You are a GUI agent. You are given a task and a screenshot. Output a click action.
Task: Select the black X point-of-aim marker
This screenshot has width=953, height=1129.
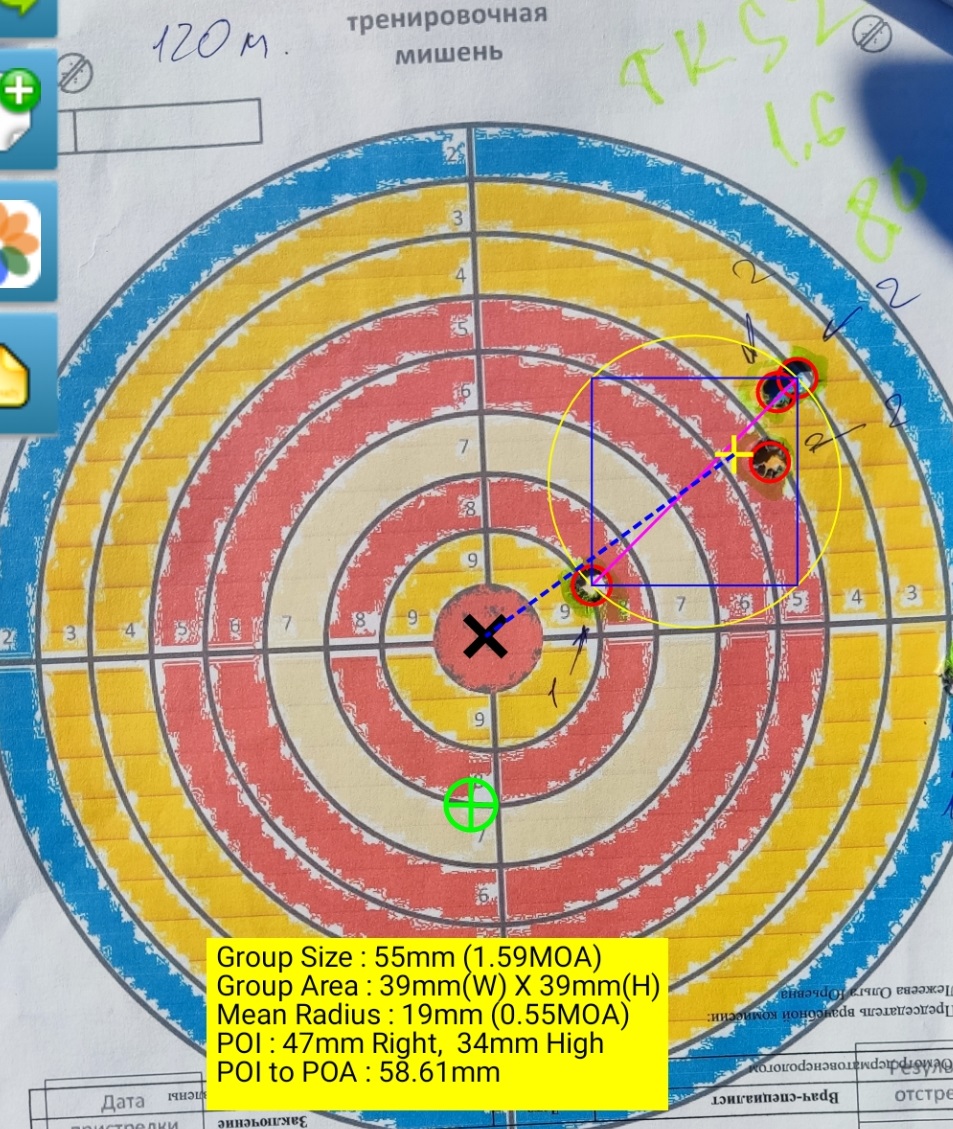(x=485, y=637)
